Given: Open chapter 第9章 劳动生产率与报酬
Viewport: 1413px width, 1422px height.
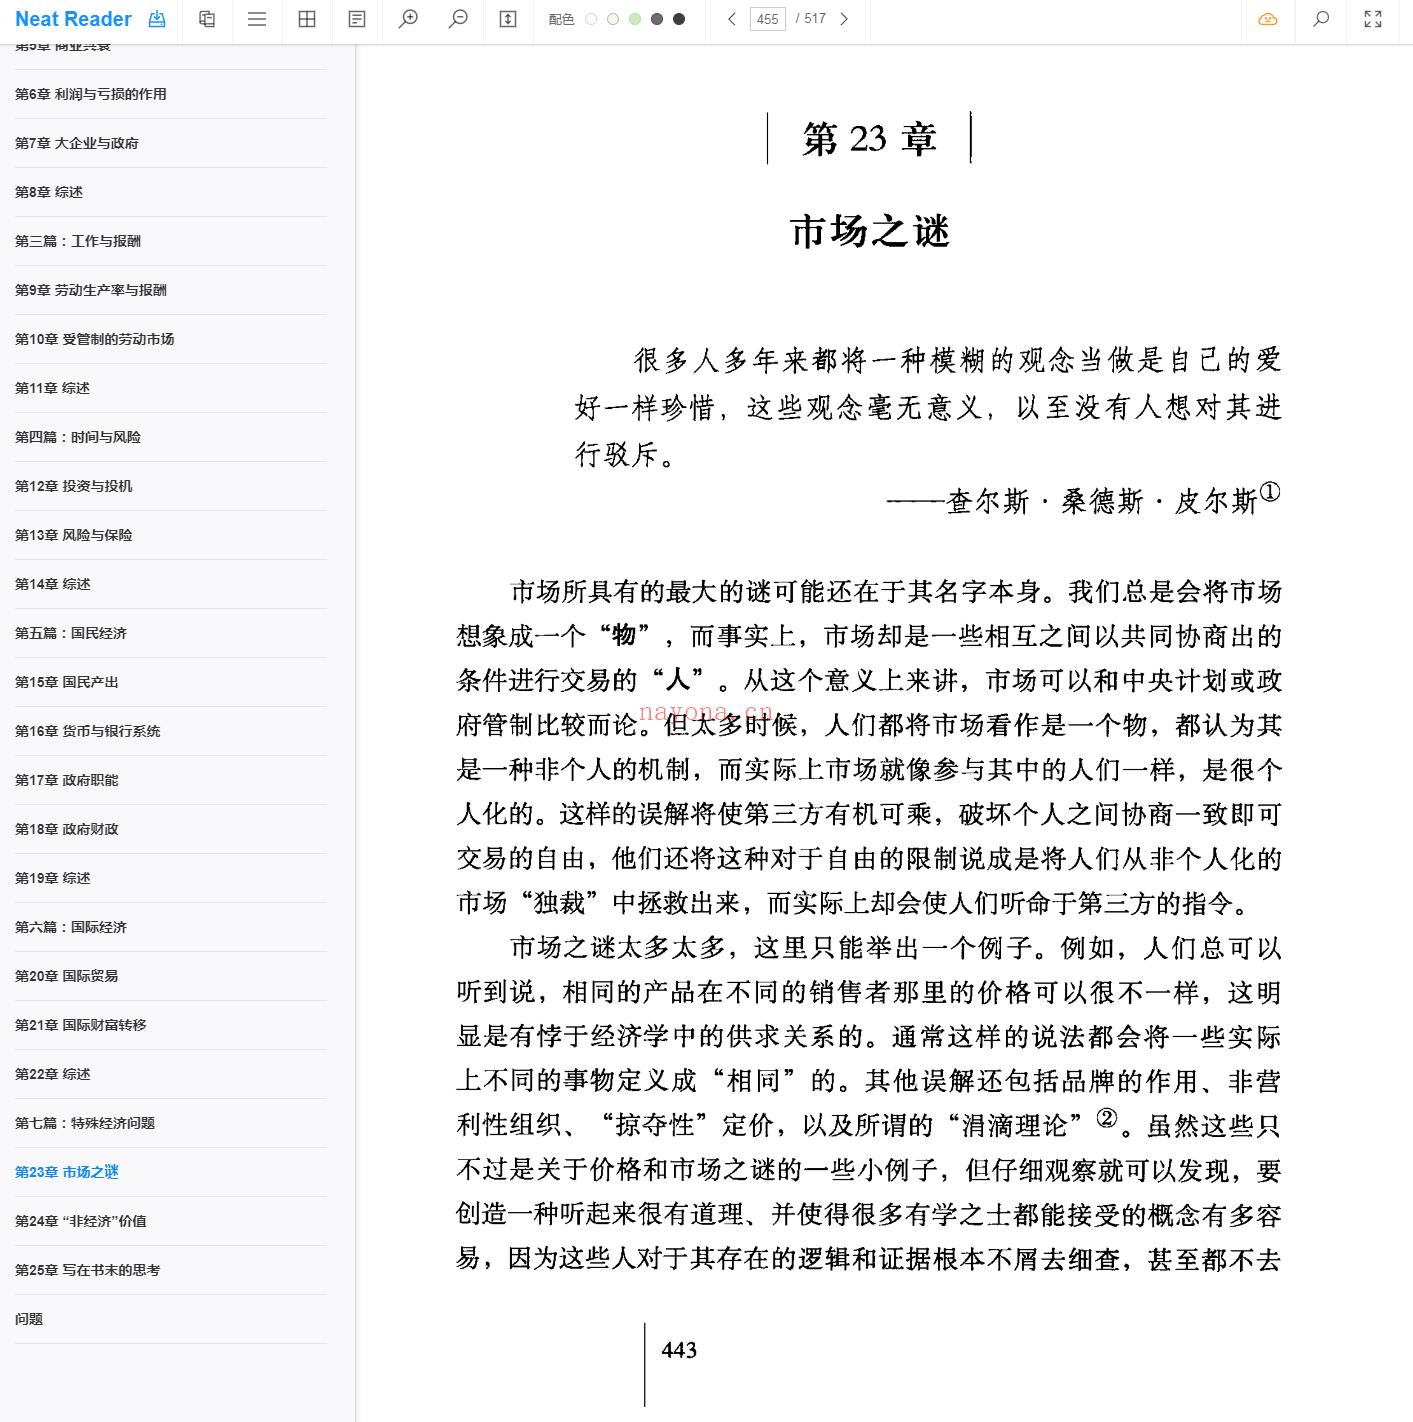Looking at the screenshot, I should point(91,290).
